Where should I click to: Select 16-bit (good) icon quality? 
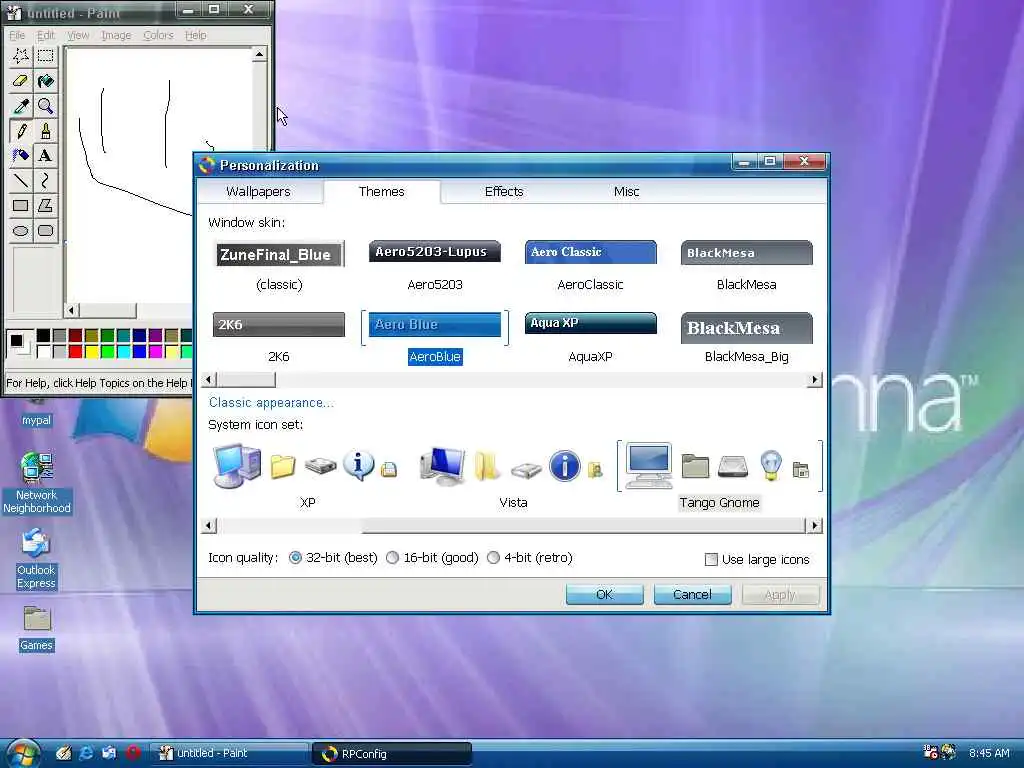(432, 558)
